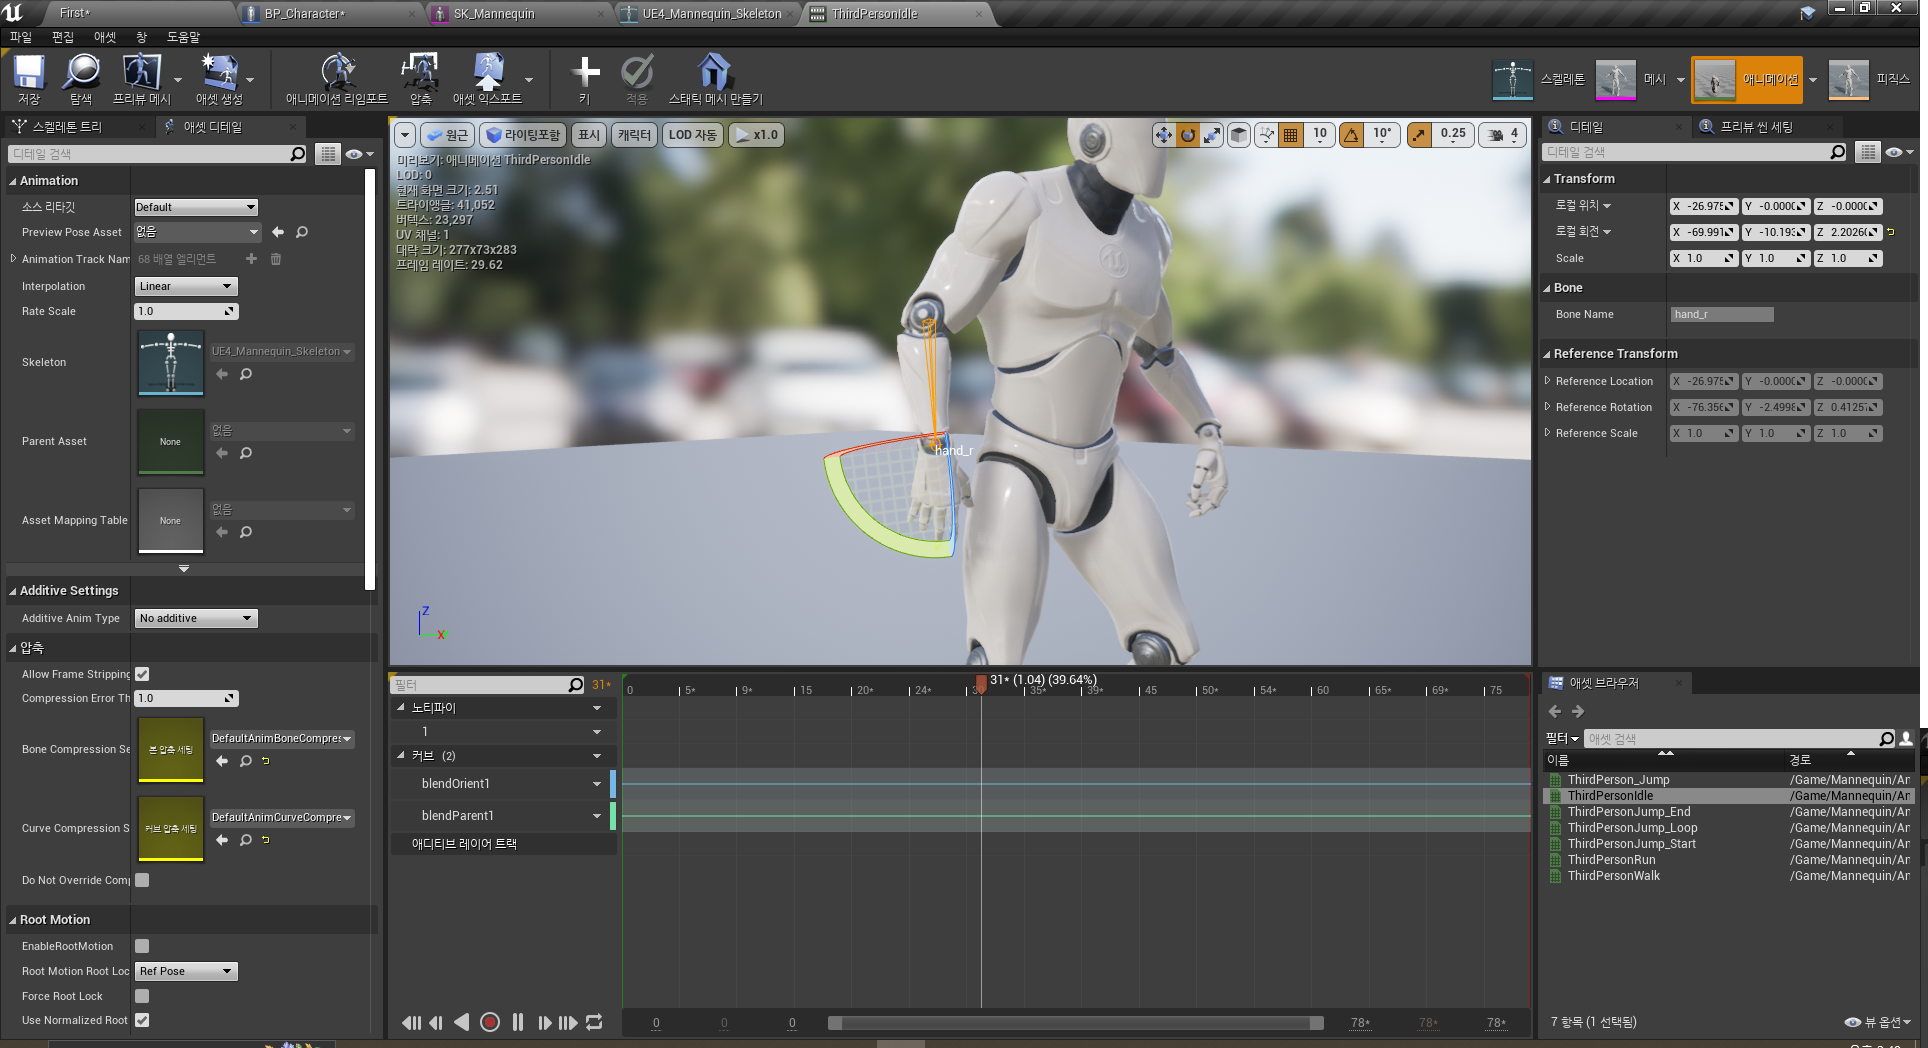
Task: Click the timeline playhead marker at frame 31
Action: tap(981, 683)
